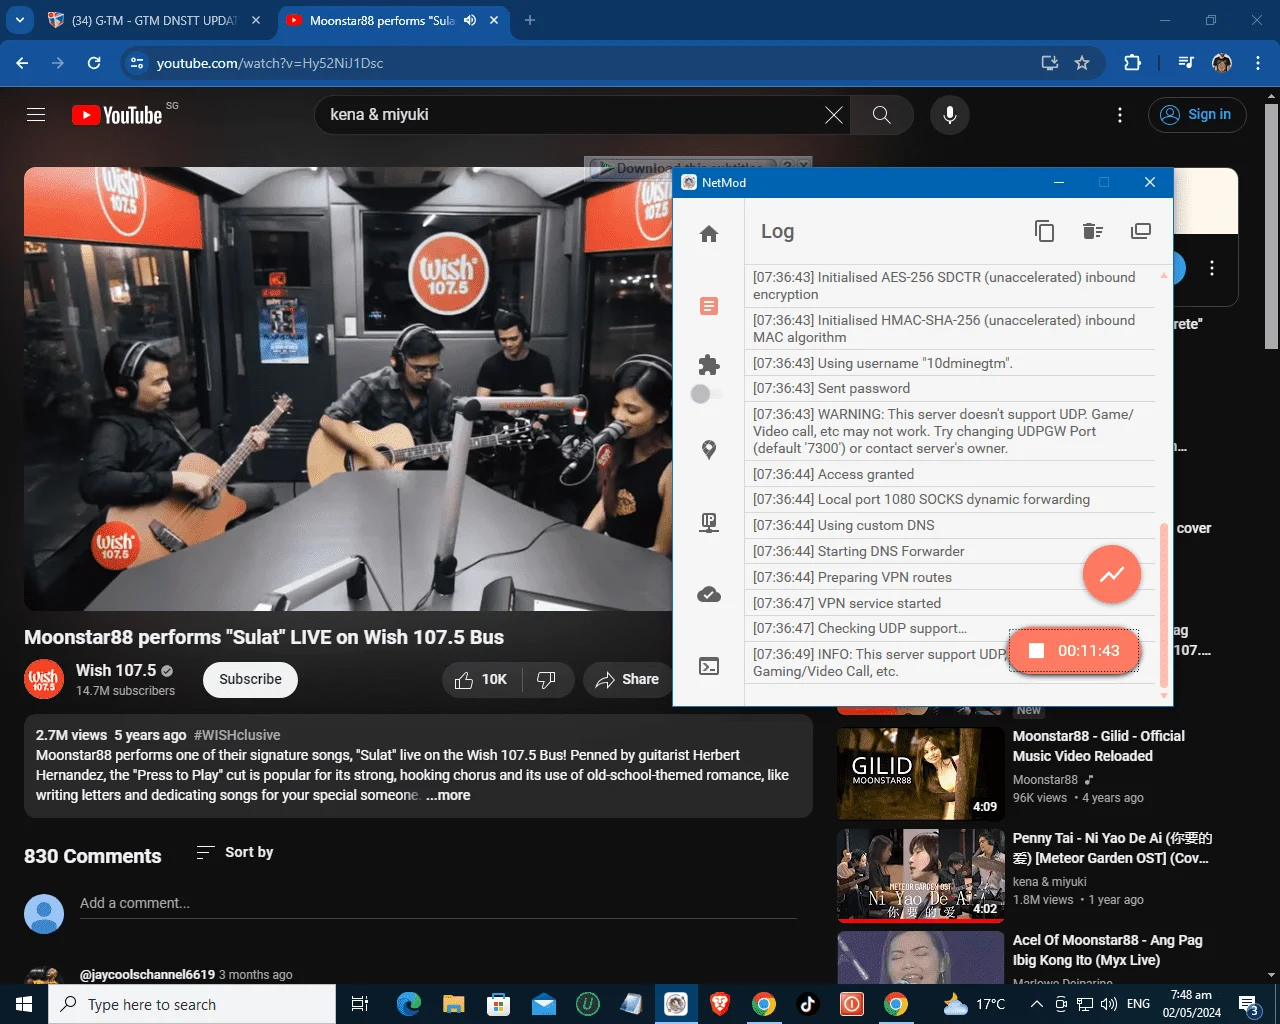Open the Sort by comments dropdown
1280x1024 pixels.
coord(235,852)
